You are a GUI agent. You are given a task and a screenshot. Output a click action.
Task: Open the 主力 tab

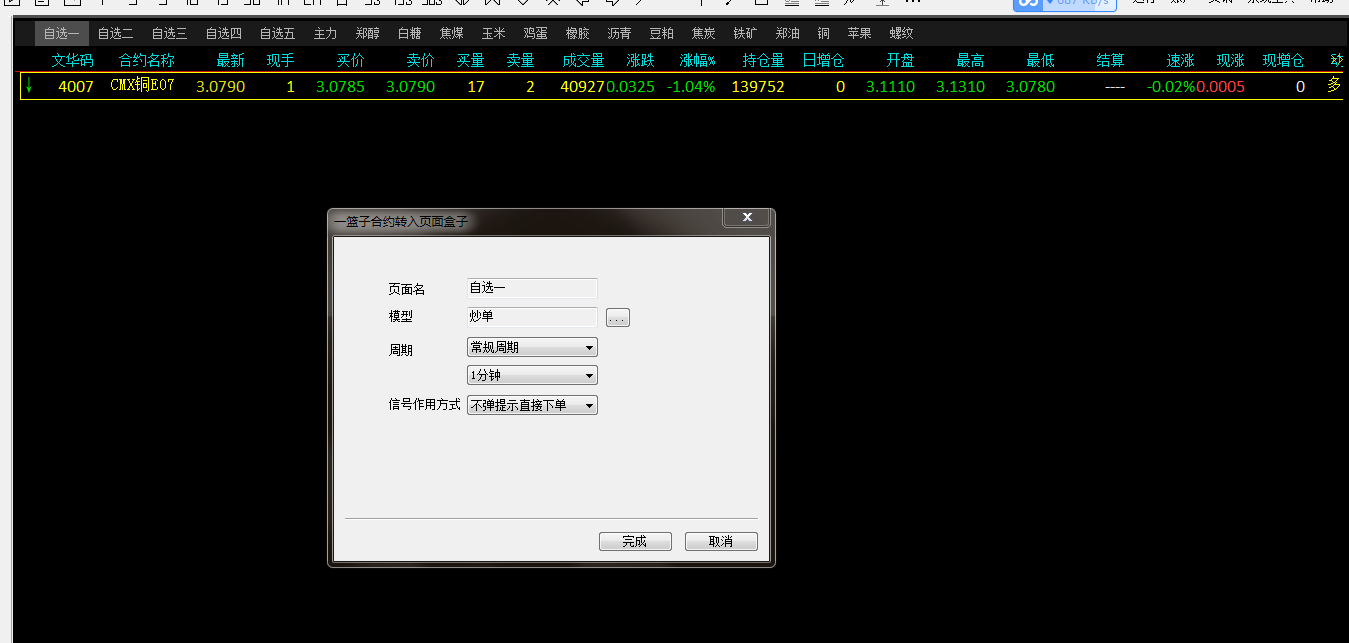325,33
